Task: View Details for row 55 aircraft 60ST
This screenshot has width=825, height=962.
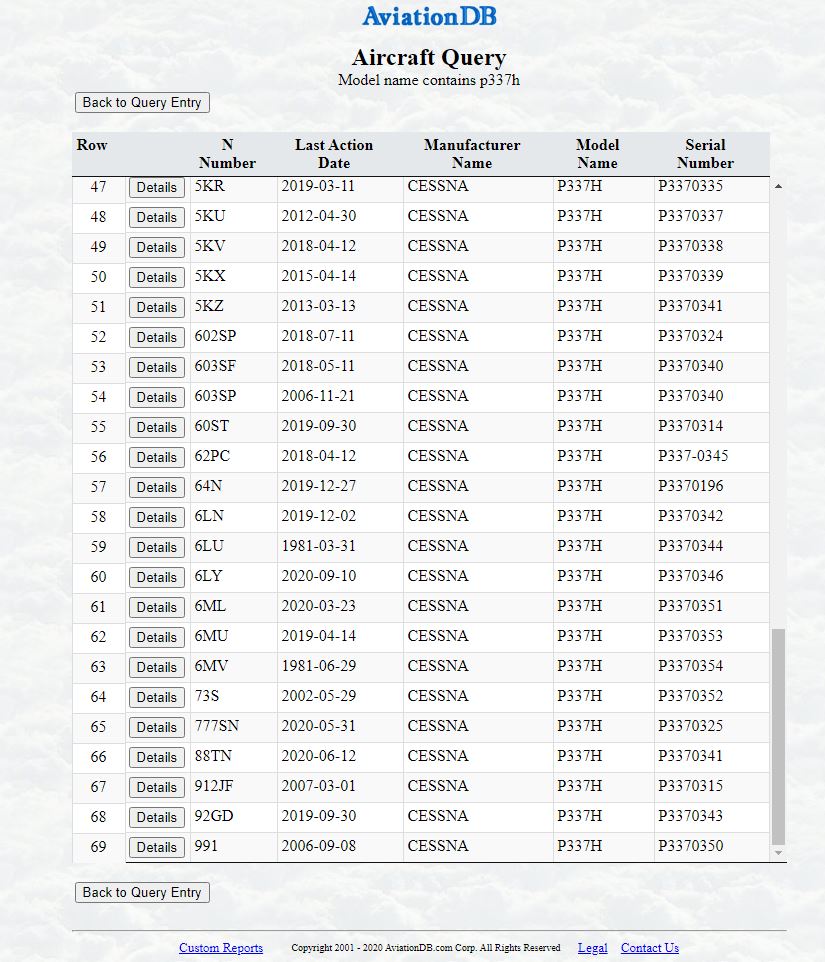Action: coord(157,427)
